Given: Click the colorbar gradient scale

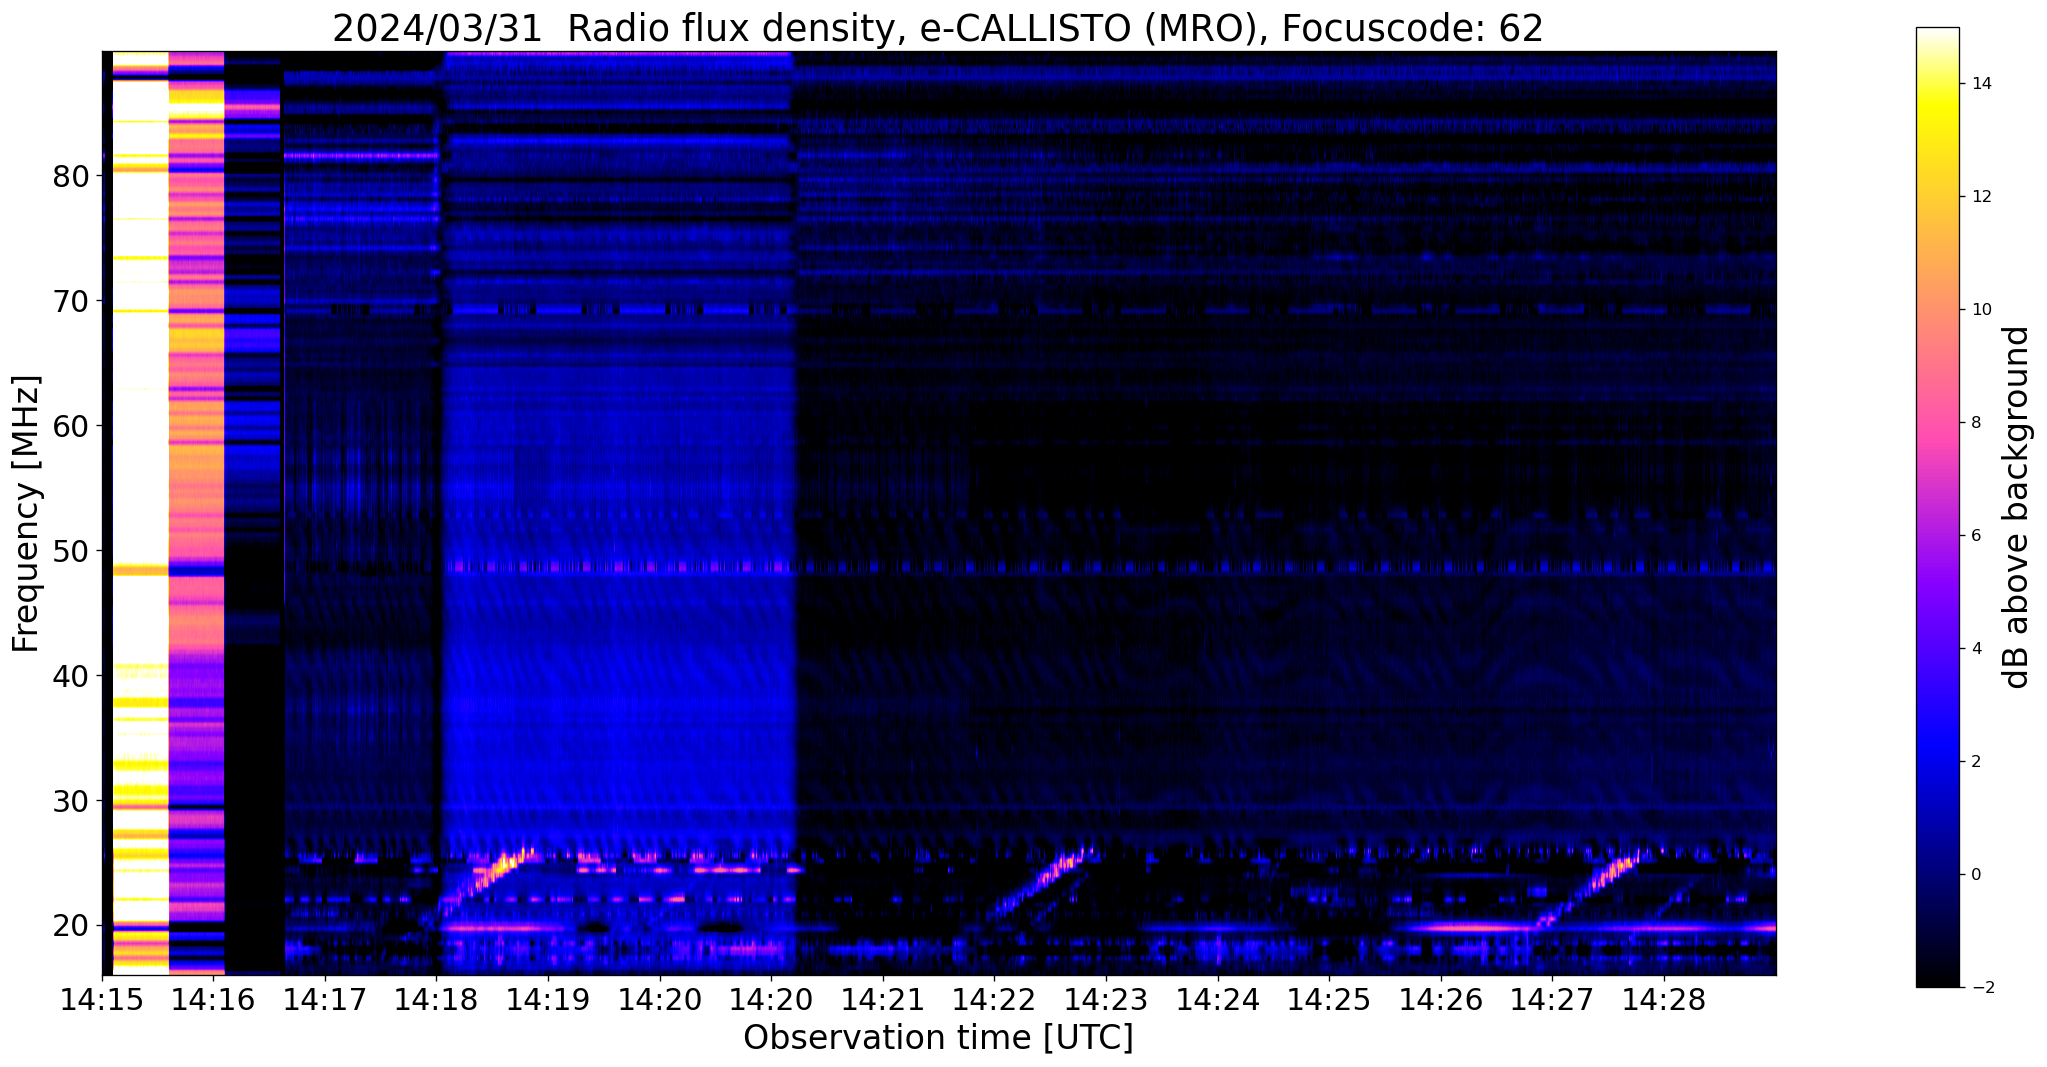Looking at the screenshot, I should click(x=1937, y=507).
